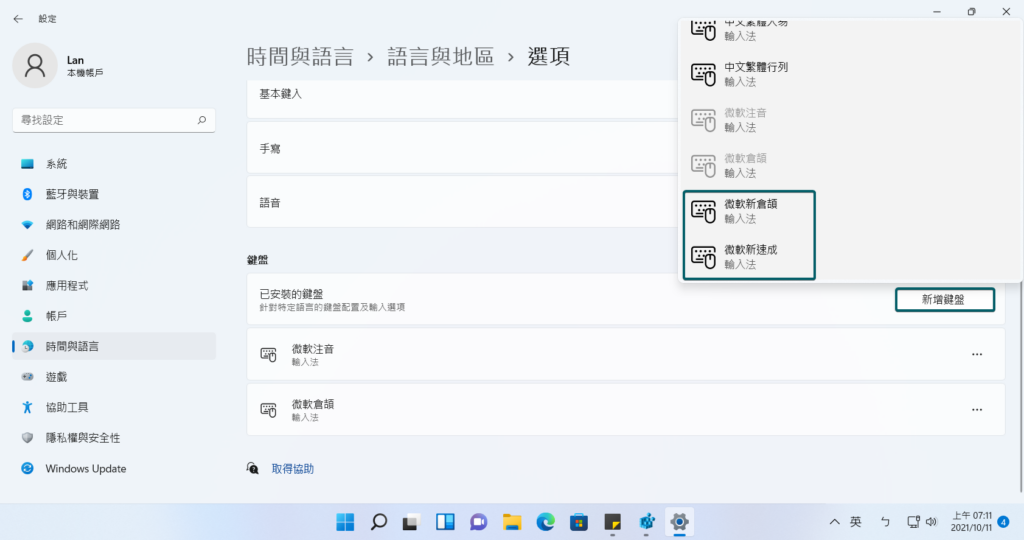Open the notification count badge

1004,522
